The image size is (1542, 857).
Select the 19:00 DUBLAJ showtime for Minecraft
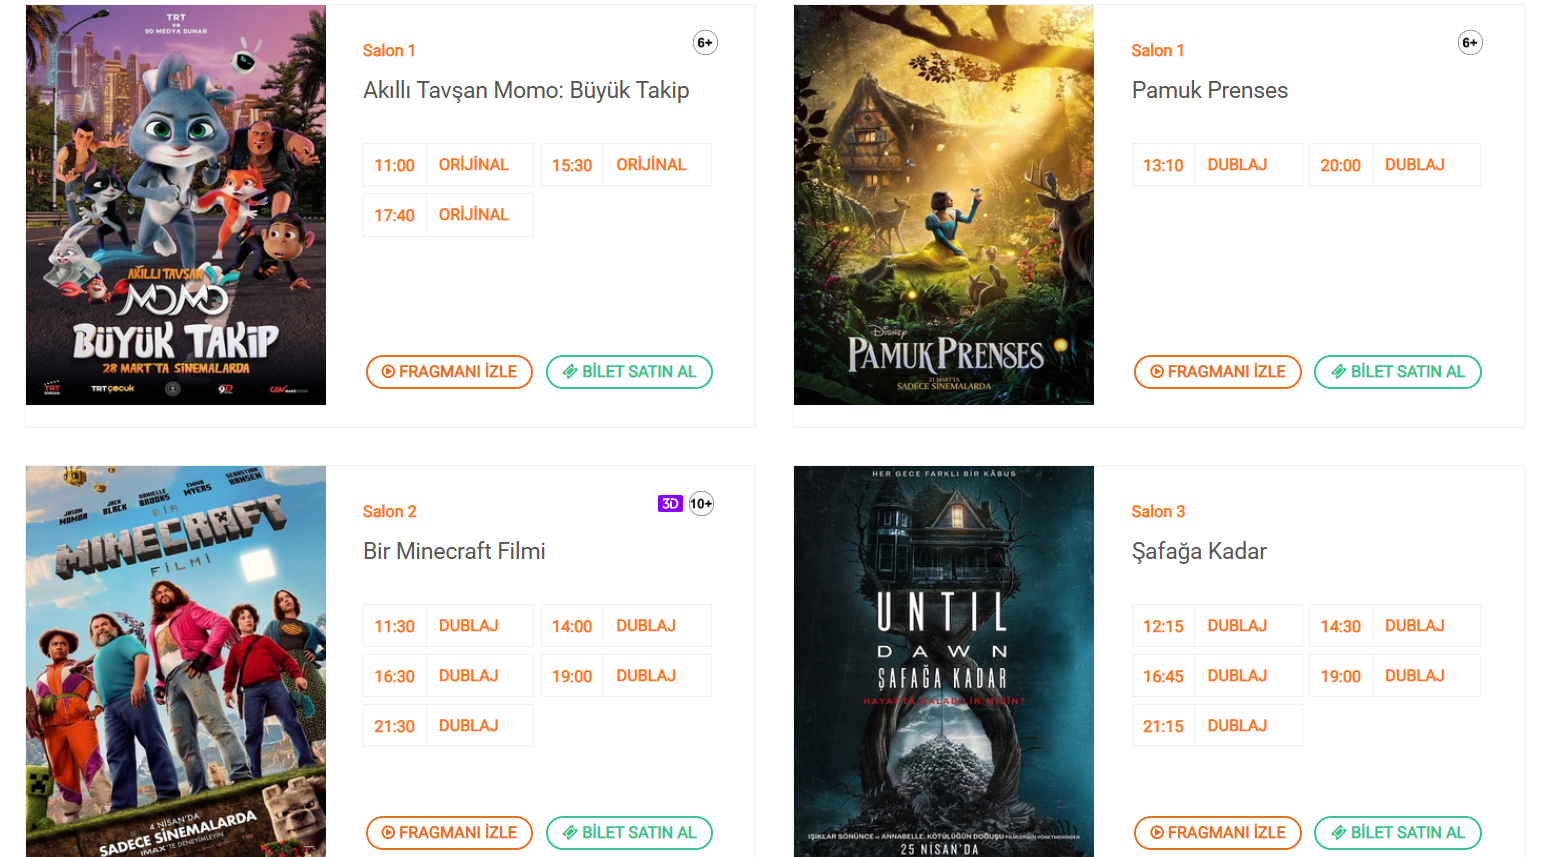click(626, 676)
